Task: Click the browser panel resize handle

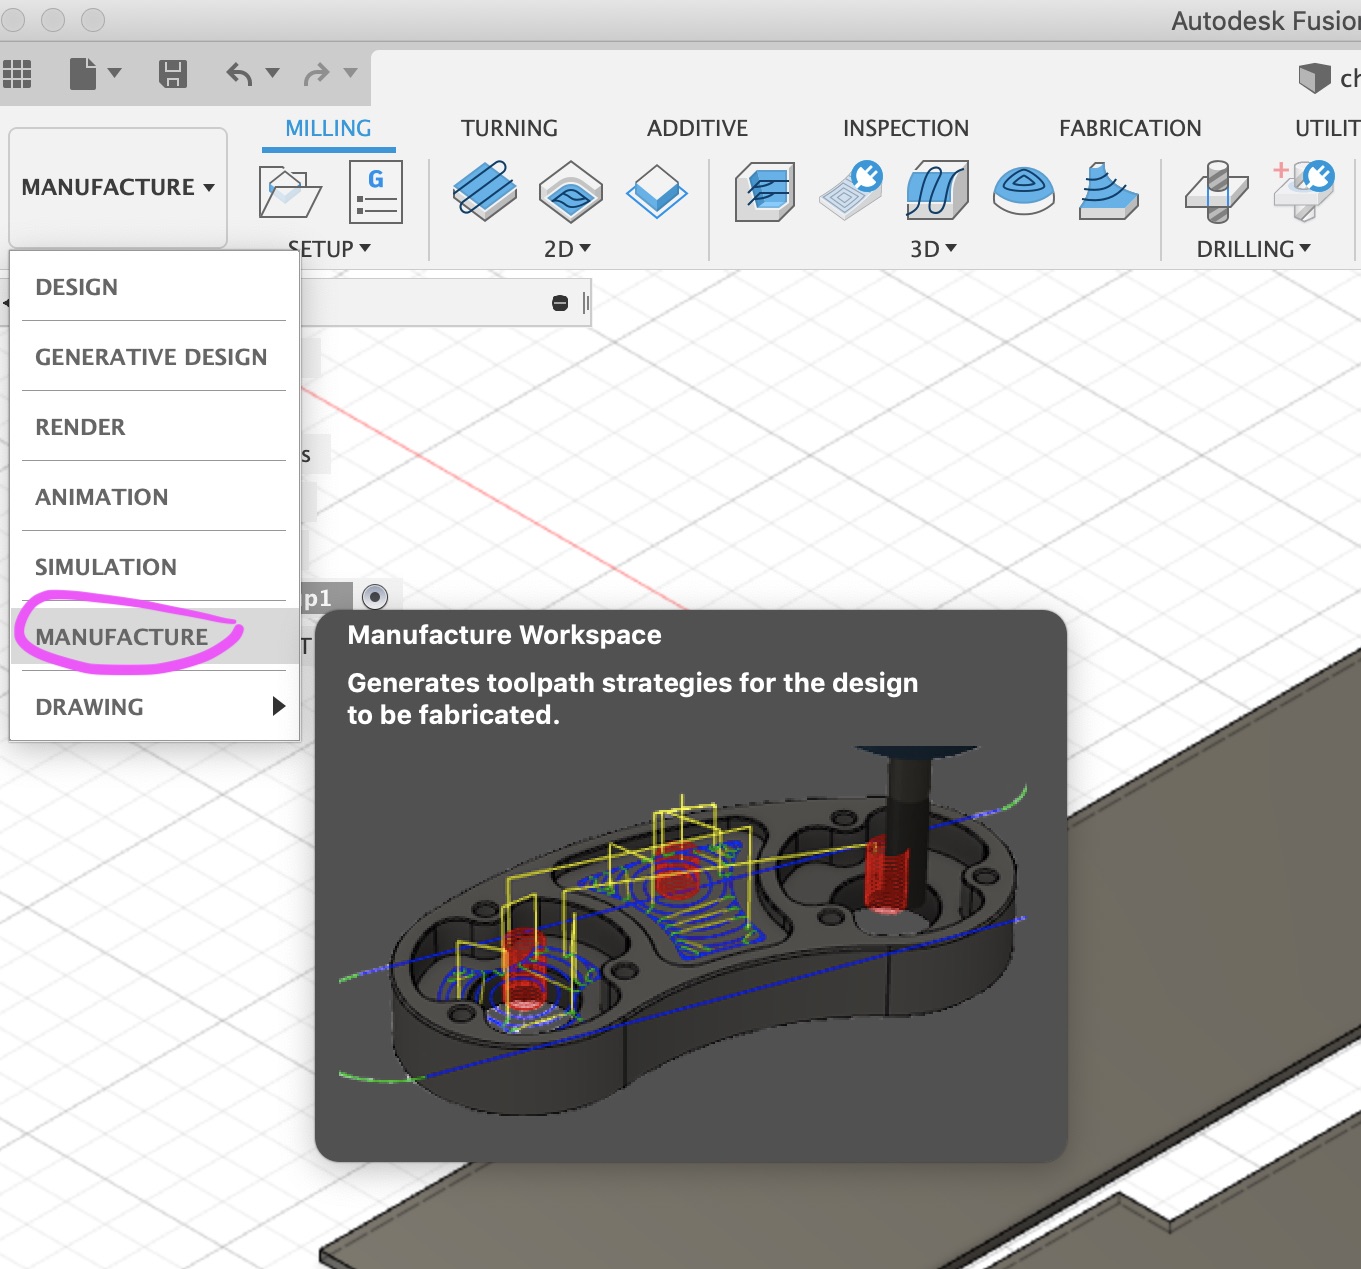Action: click(x=586, y=303)
